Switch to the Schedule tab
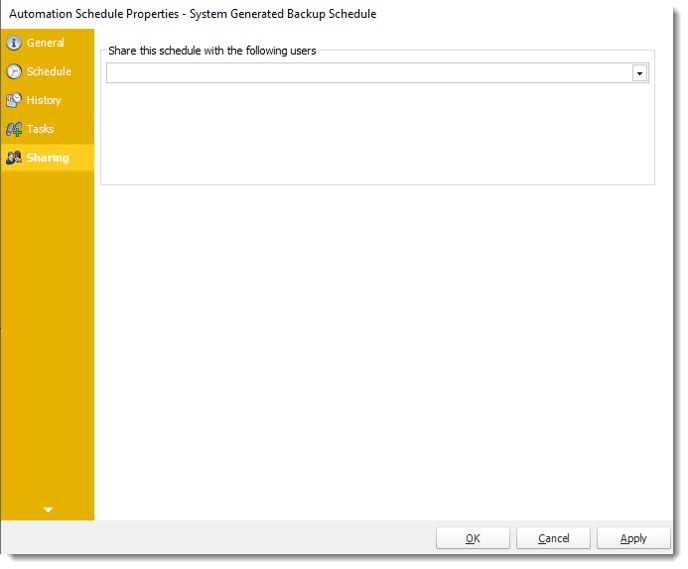This screenshot has width=688, height=569. click(47, 72)
